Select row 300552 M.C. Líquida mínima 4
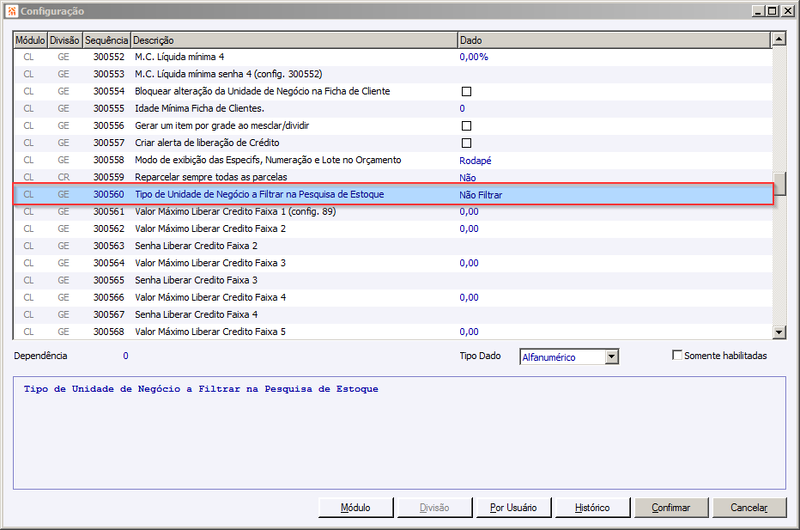Viewport: 800px width, 530px height. coord(393,57)
